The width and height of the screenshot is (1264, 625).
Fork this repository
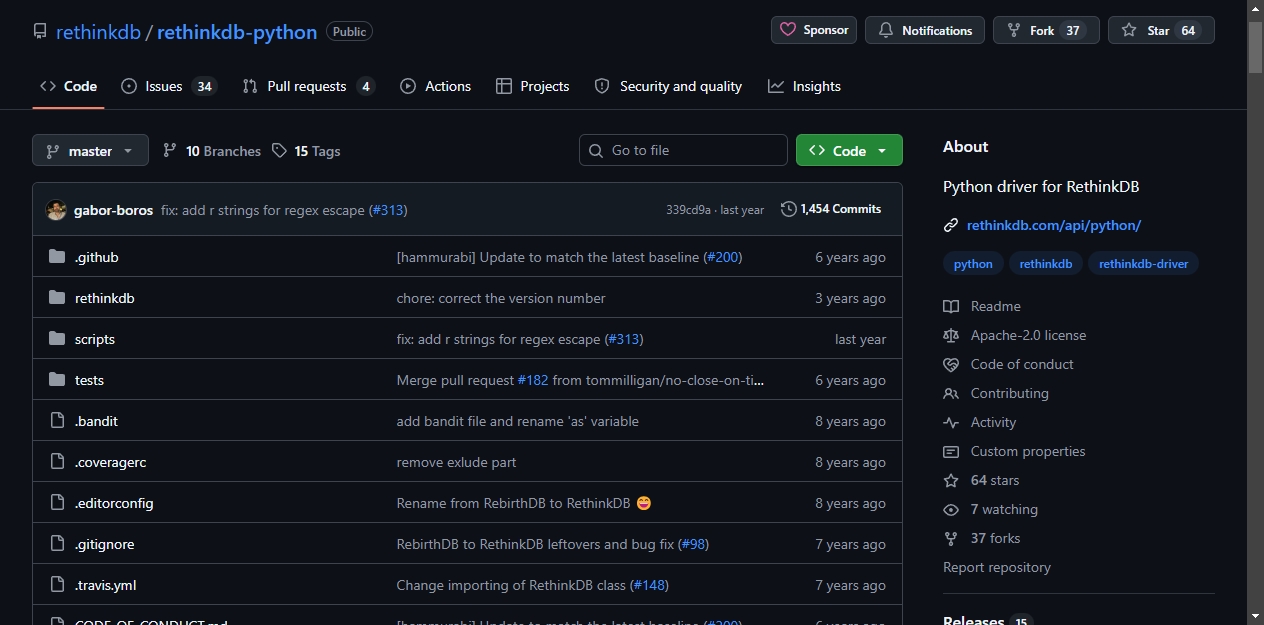1046,30
